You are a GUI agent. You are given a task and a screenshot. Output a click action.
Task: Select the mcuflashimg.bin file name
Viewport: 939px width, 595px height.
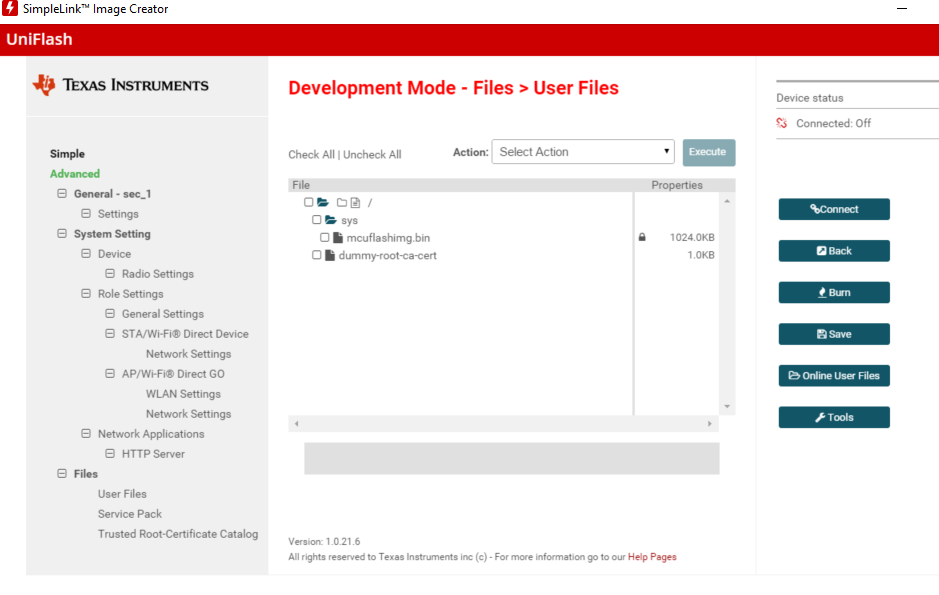(388, 238)
